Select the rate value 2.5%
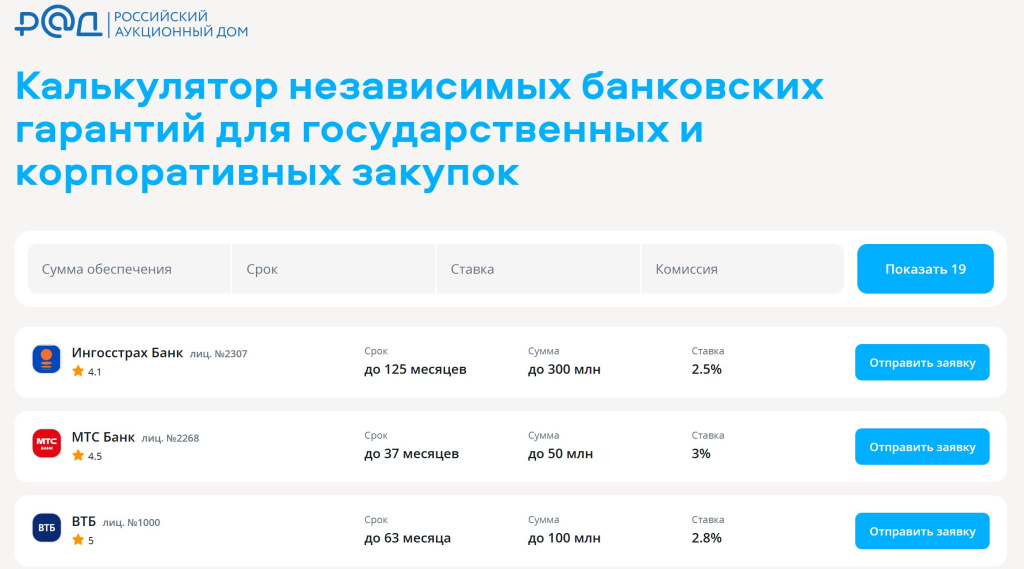 click(707, 370)
